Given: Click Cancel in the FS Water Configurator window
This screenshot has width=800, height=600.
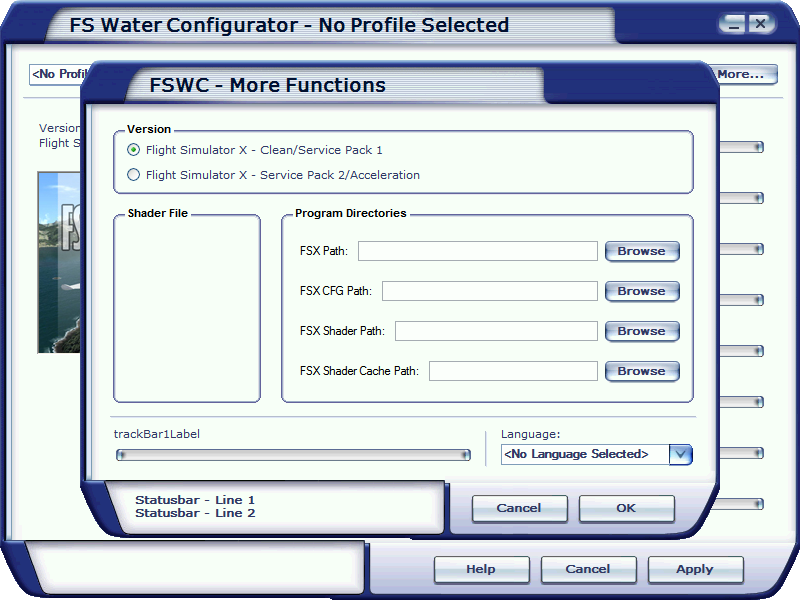Looking at the screenshot, I should [x=588, y=569].
